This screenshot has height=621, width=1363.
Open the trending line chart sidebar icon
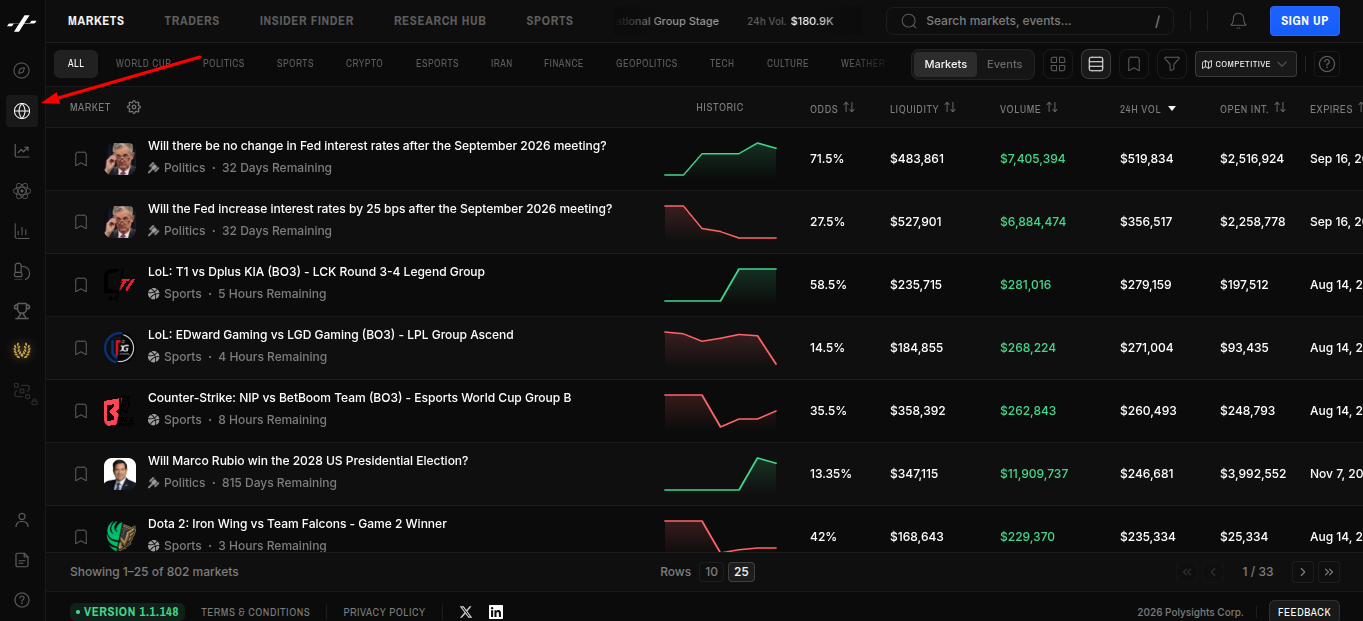(x=22, y=151)
